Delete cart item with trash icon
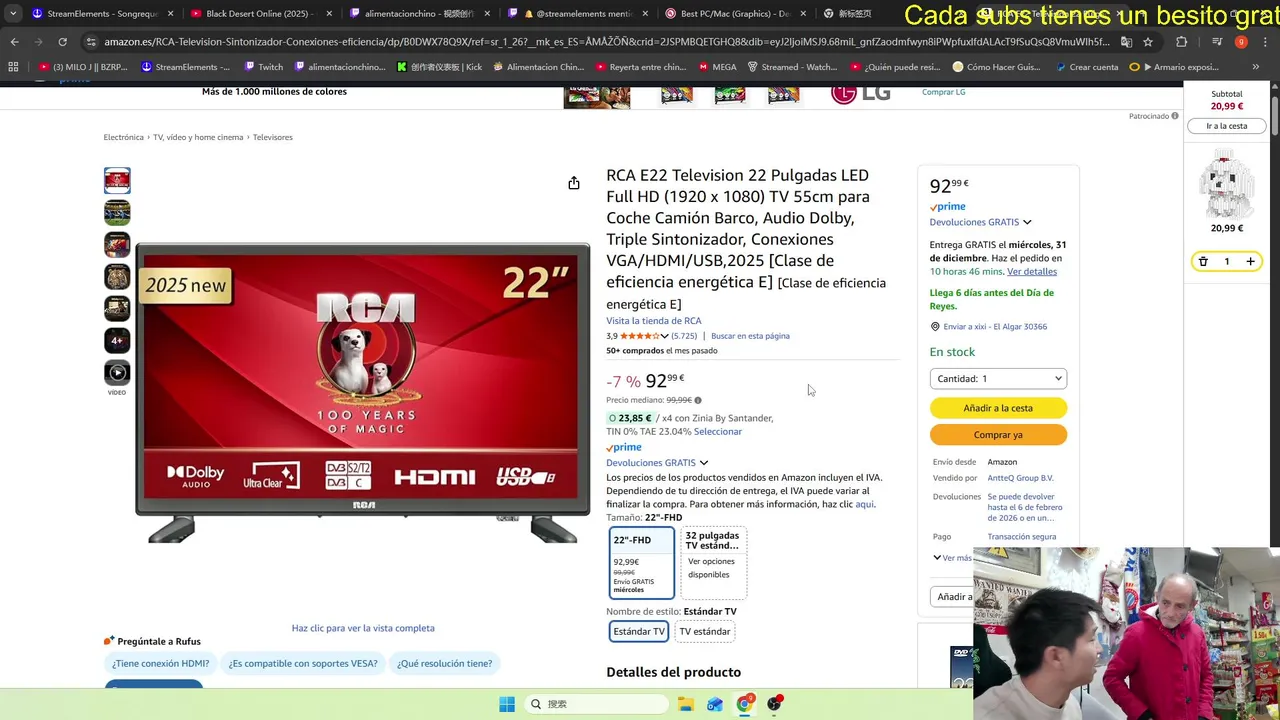This screenshot has width=1280, height=720. coord(1203,262)
